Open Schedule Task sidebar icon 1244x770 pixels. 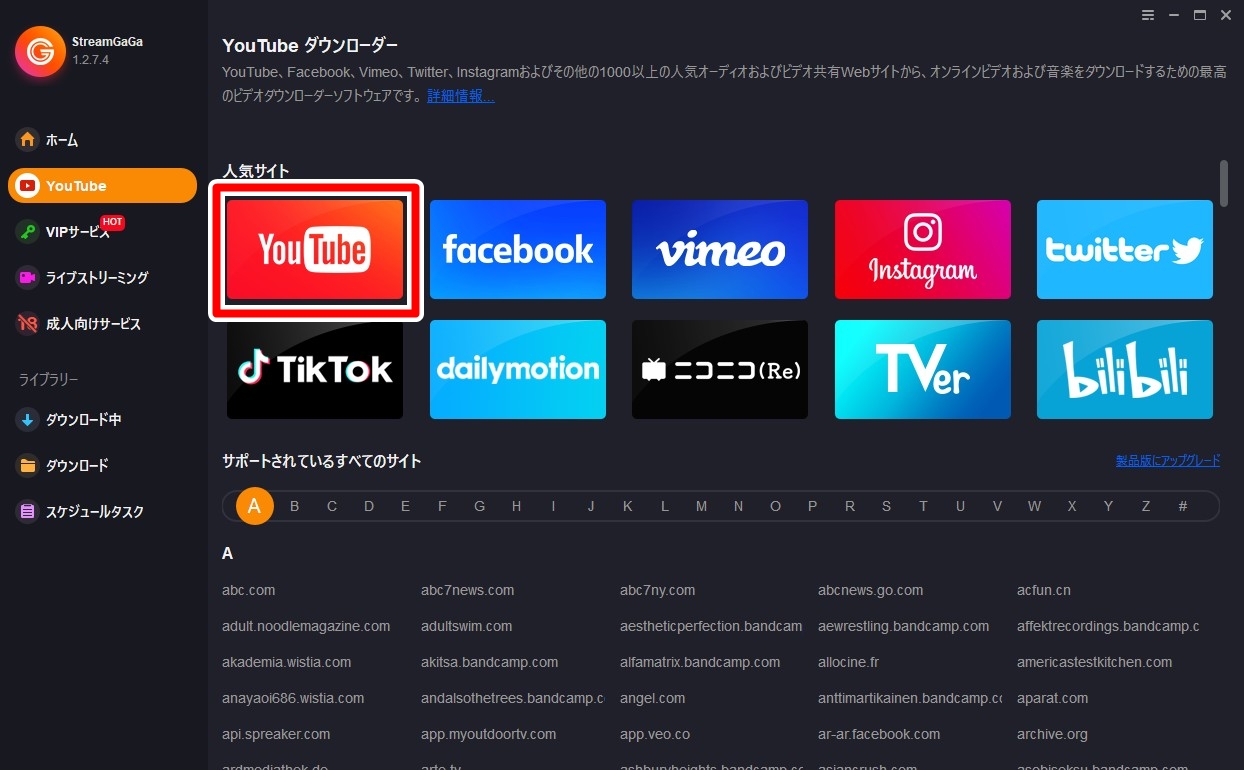(28, 512)
